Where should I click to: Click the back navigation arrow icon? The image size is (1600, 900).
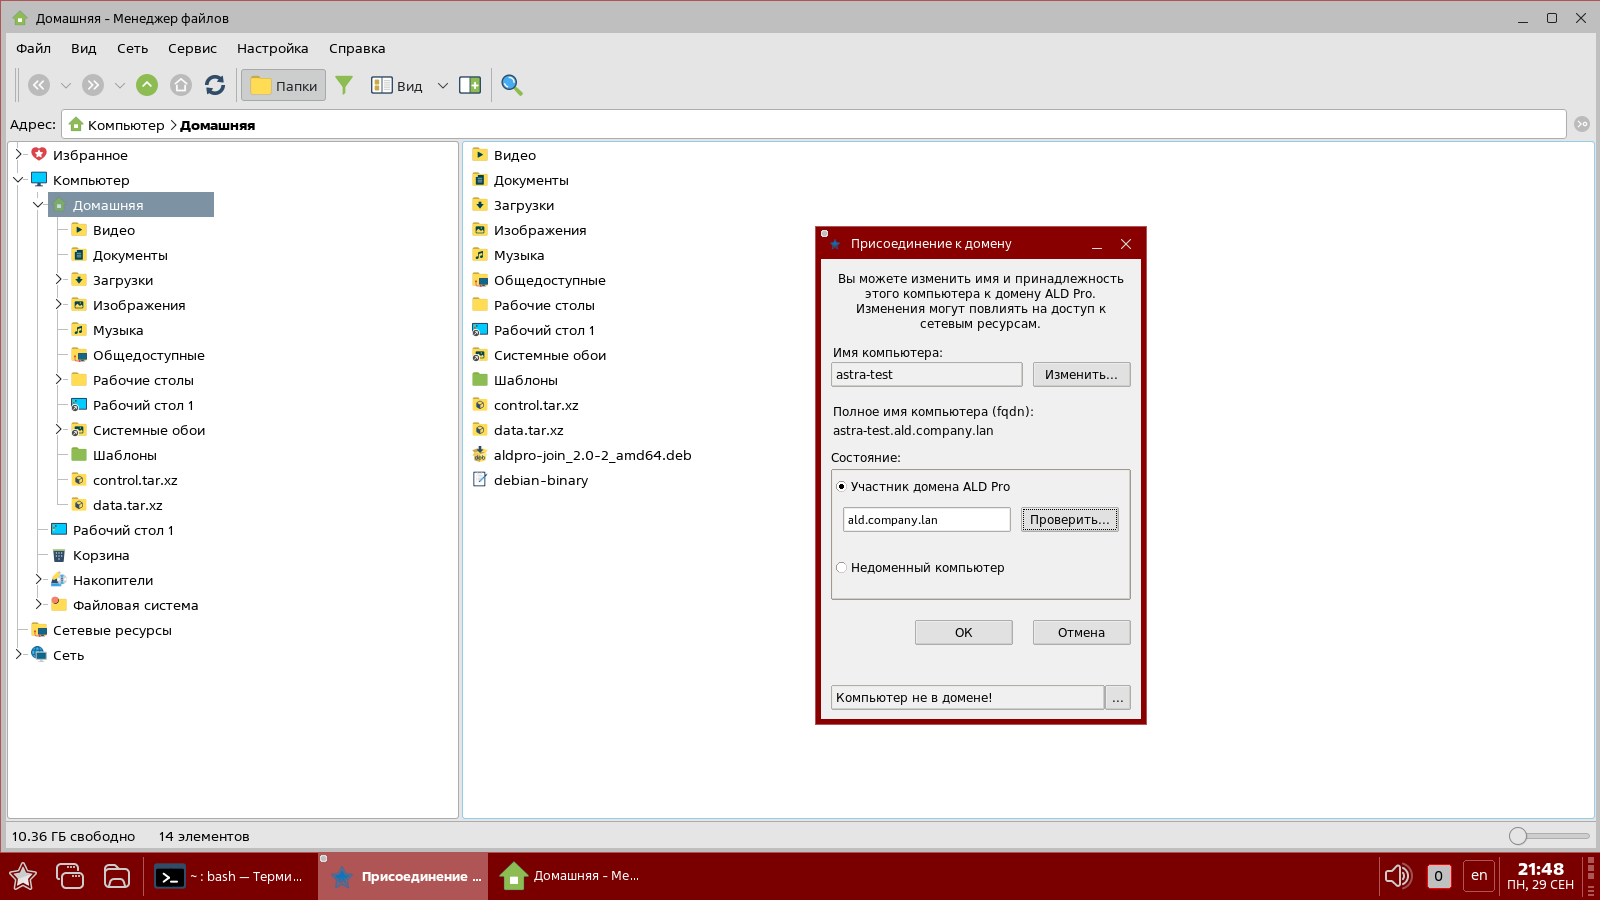coord(39,85)
